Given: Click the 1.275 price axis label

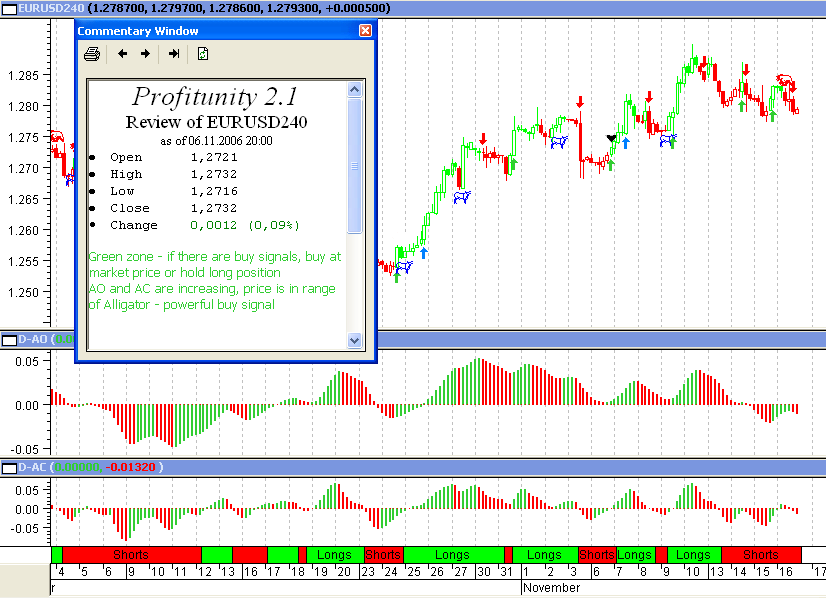Looking at the screenshot, I should click(24, 138).
